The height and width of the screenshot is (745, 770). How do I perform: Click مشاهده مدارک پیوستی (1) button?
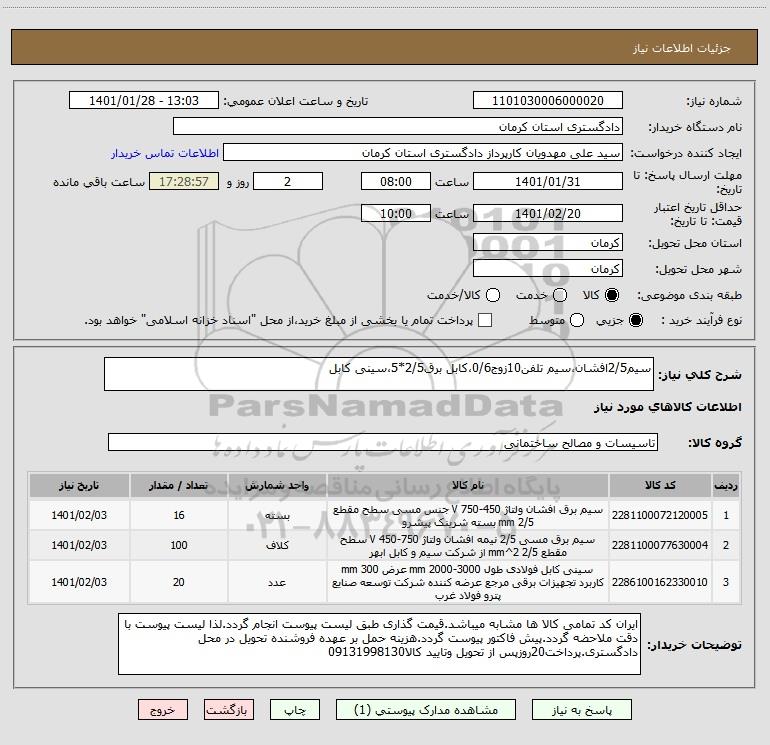point(426,710)
